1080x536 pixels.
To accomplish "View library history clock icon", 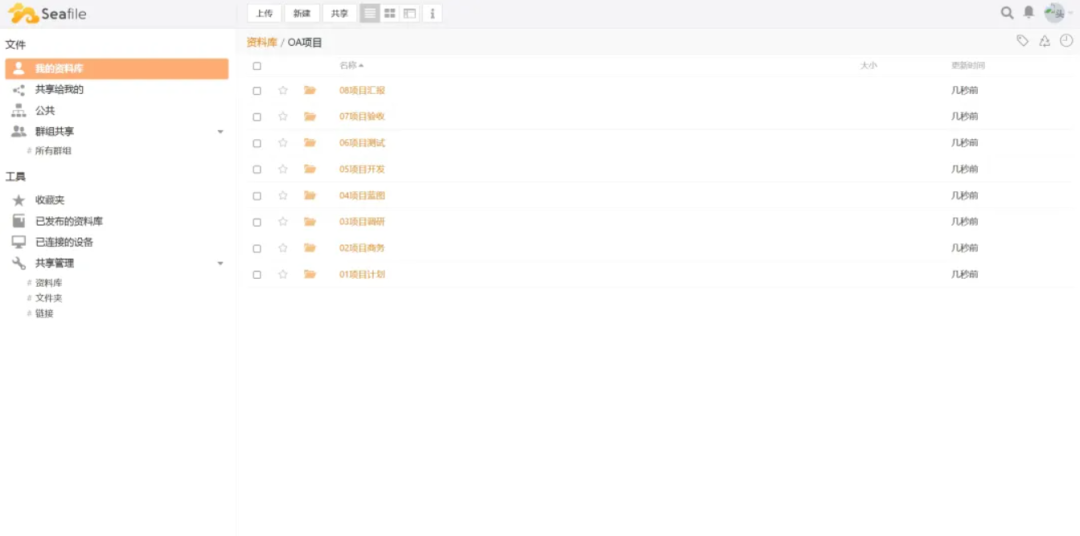I will click(1066, 41).
